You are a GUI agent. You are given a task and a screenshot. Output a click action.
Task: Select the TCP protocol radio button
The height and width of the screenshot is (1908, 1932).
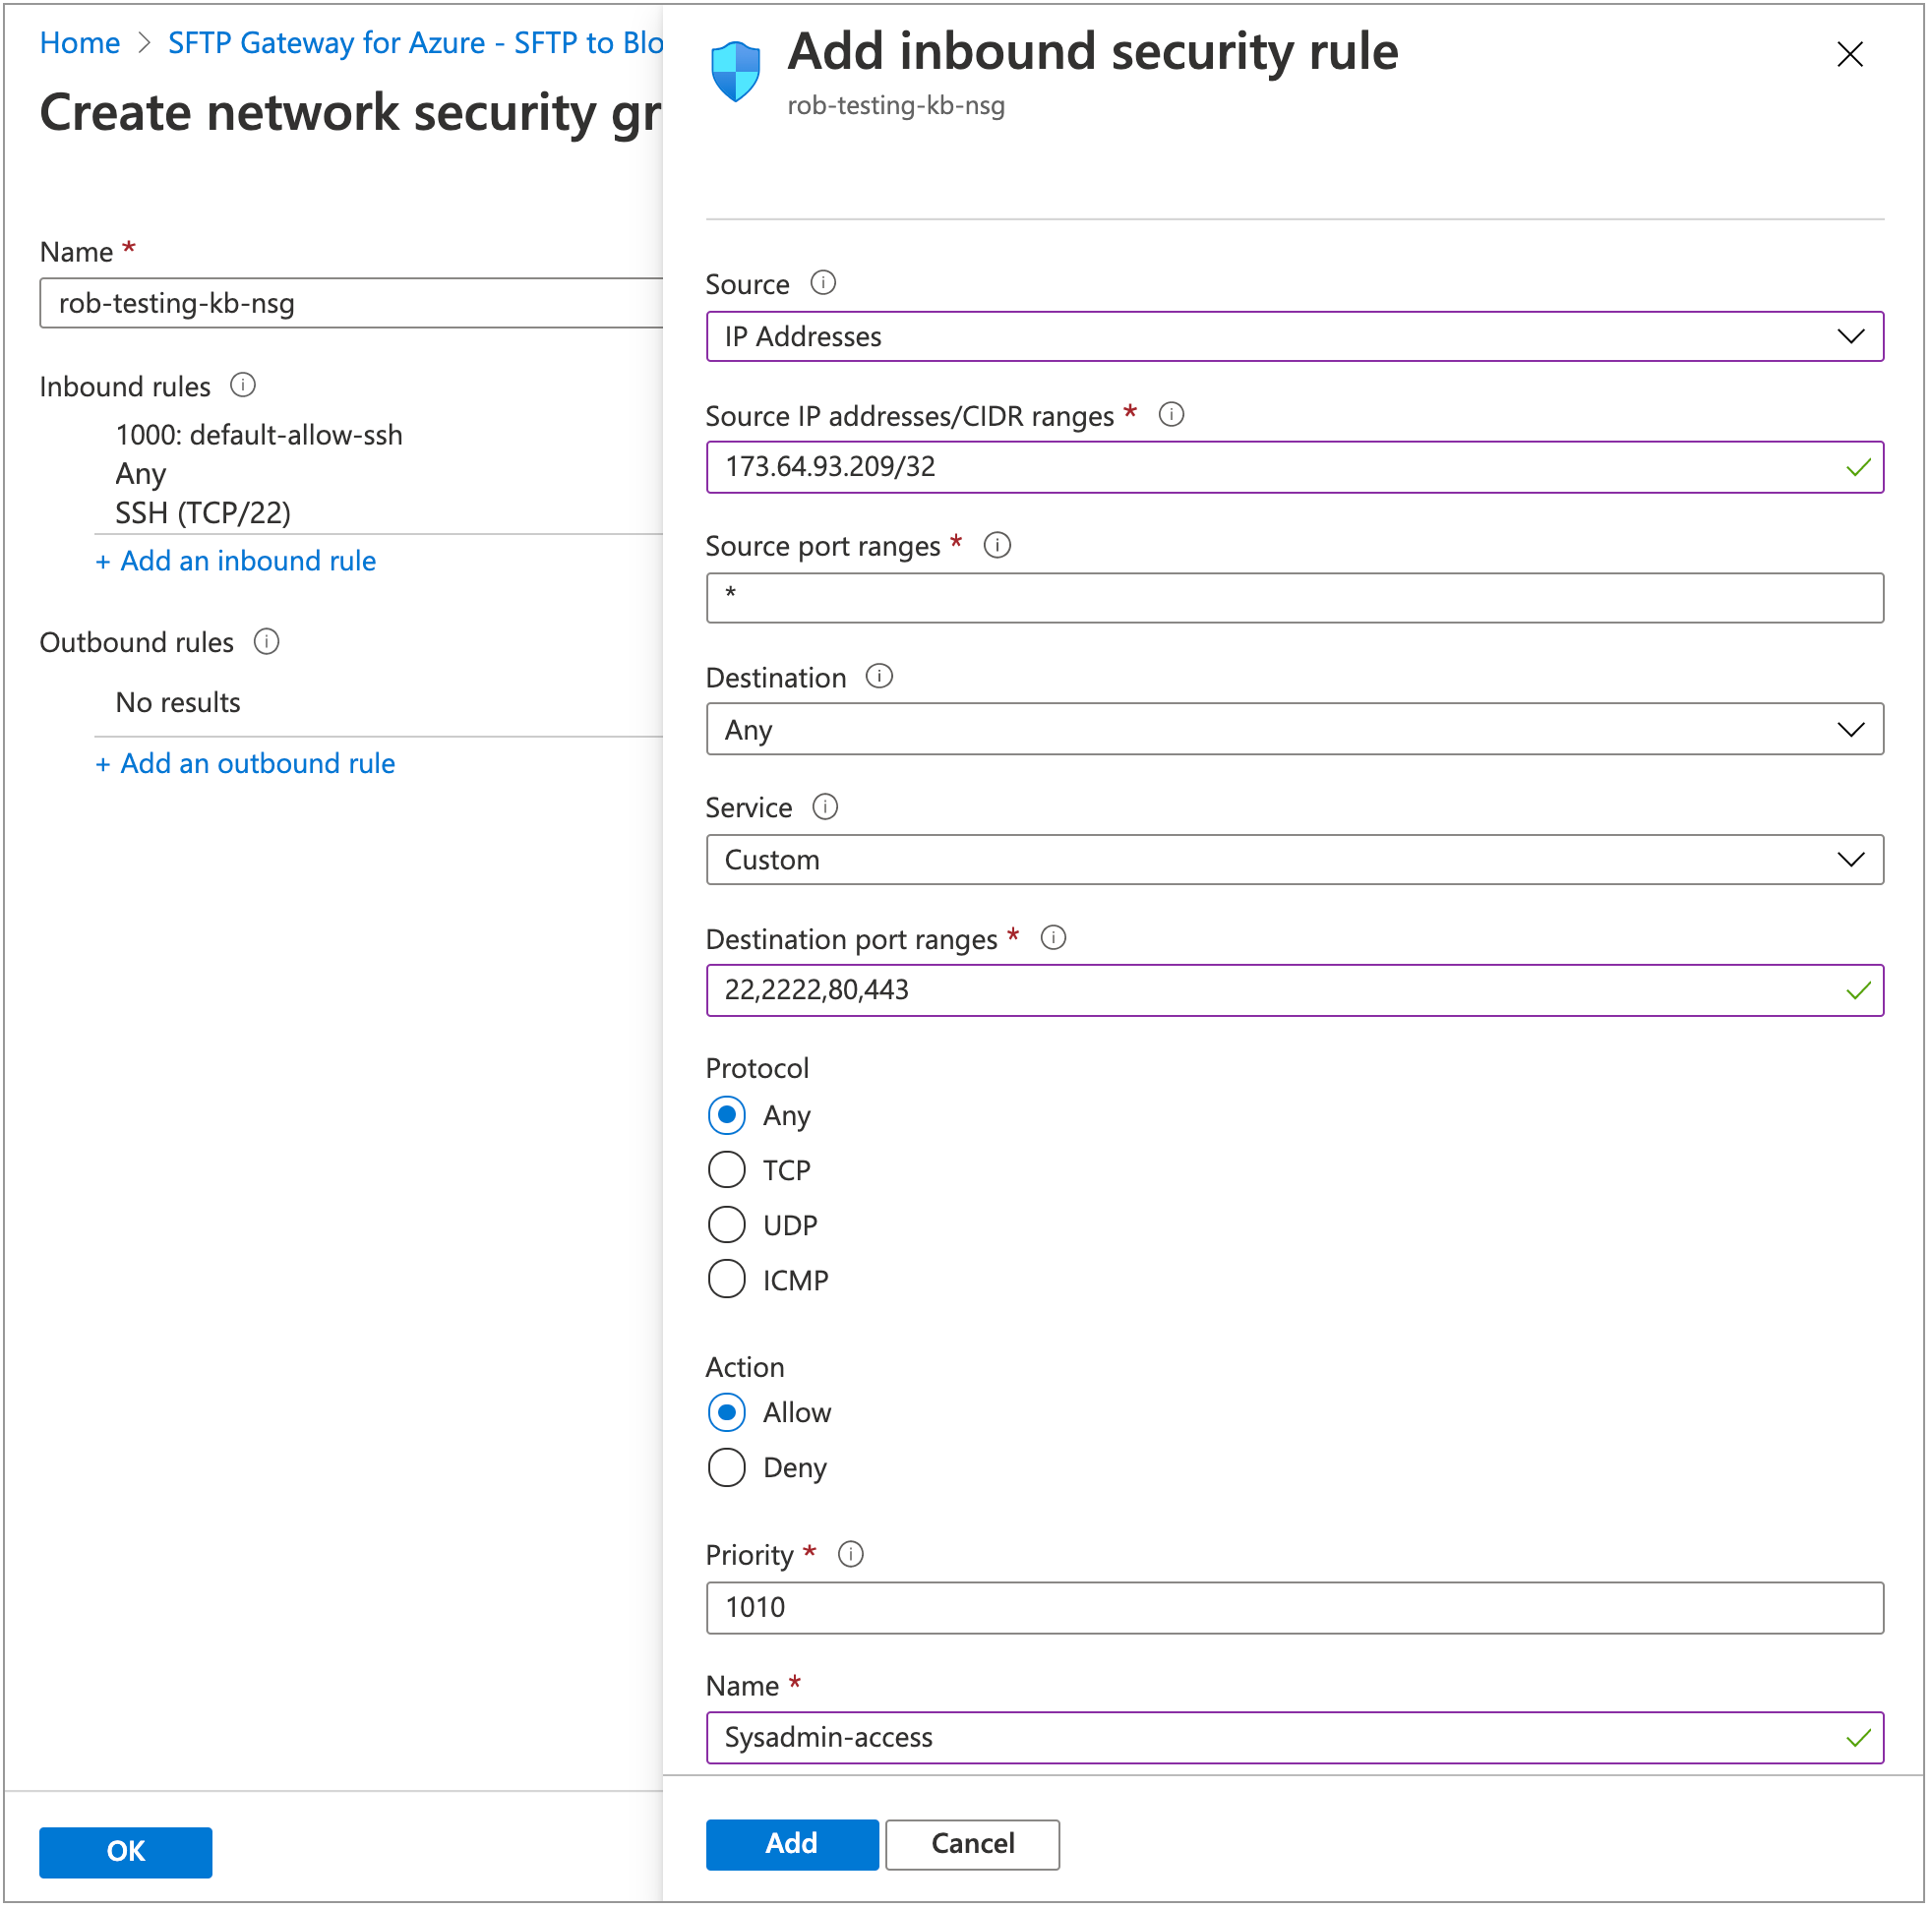(727, 1170)
